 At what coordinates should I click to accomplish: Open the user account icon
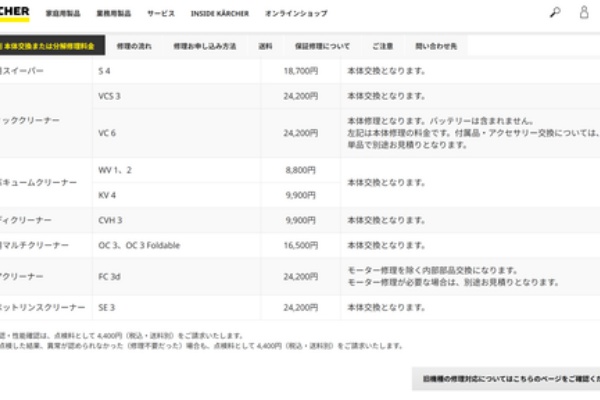(x=584, y=12)
